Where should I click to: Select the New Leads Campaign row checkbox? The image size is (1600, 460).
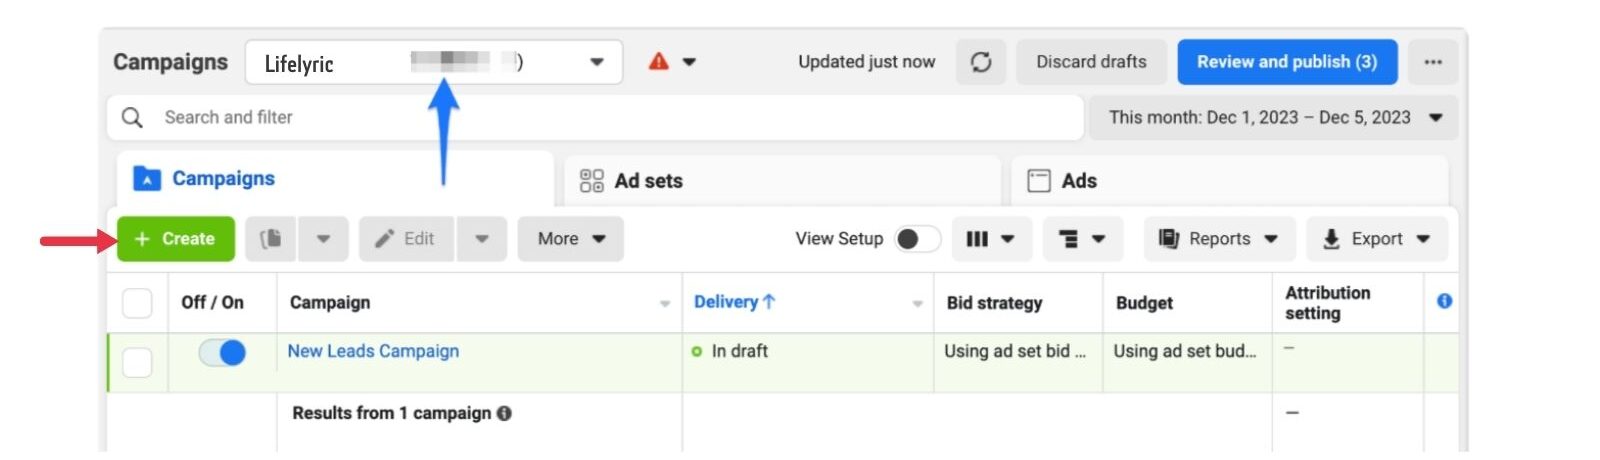click(137, 362)
